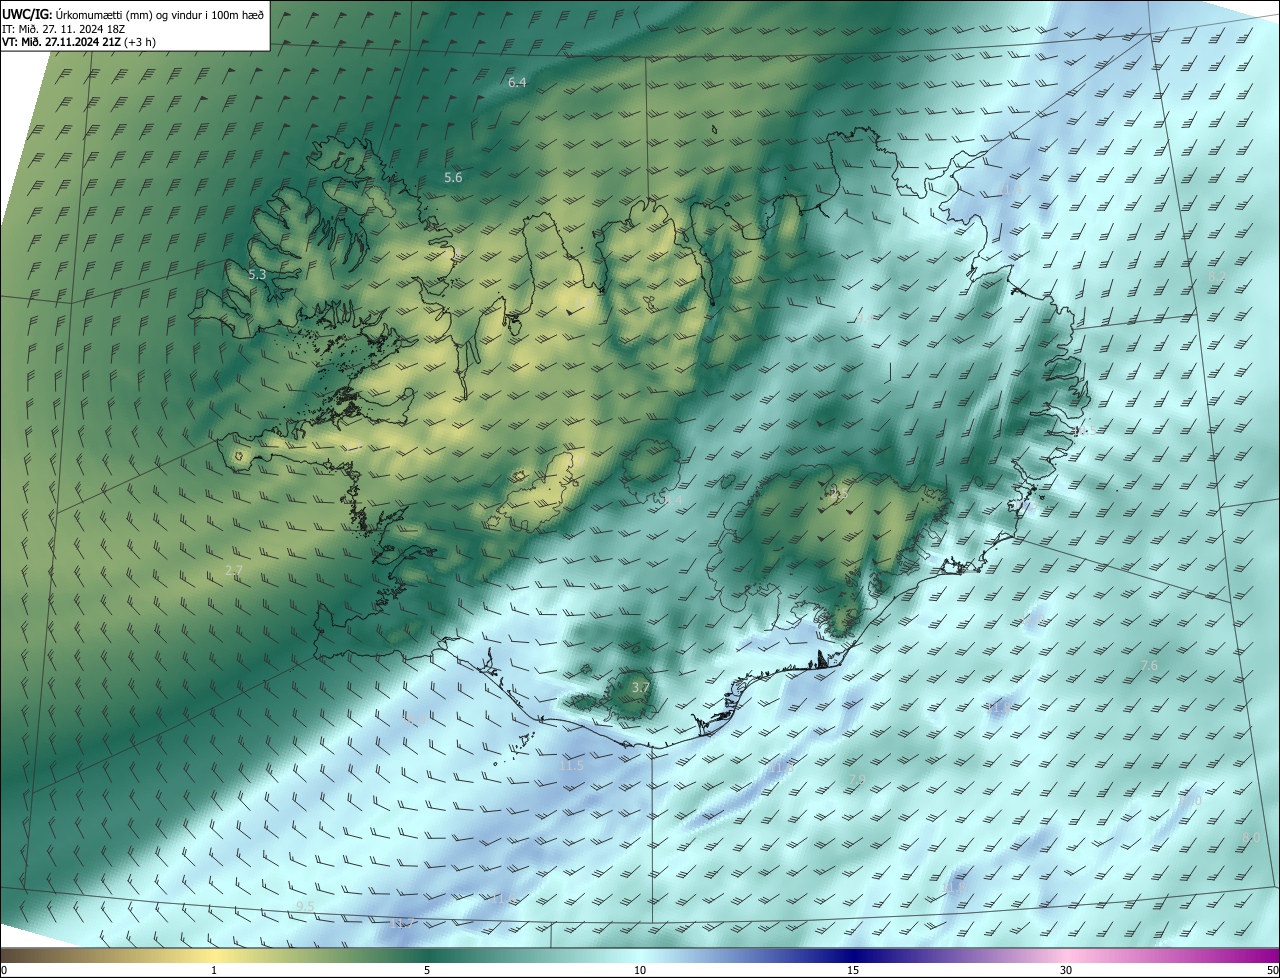Click the 8.2 value label
This screenshot has width=1280, height=978.
pos(1217,276)
